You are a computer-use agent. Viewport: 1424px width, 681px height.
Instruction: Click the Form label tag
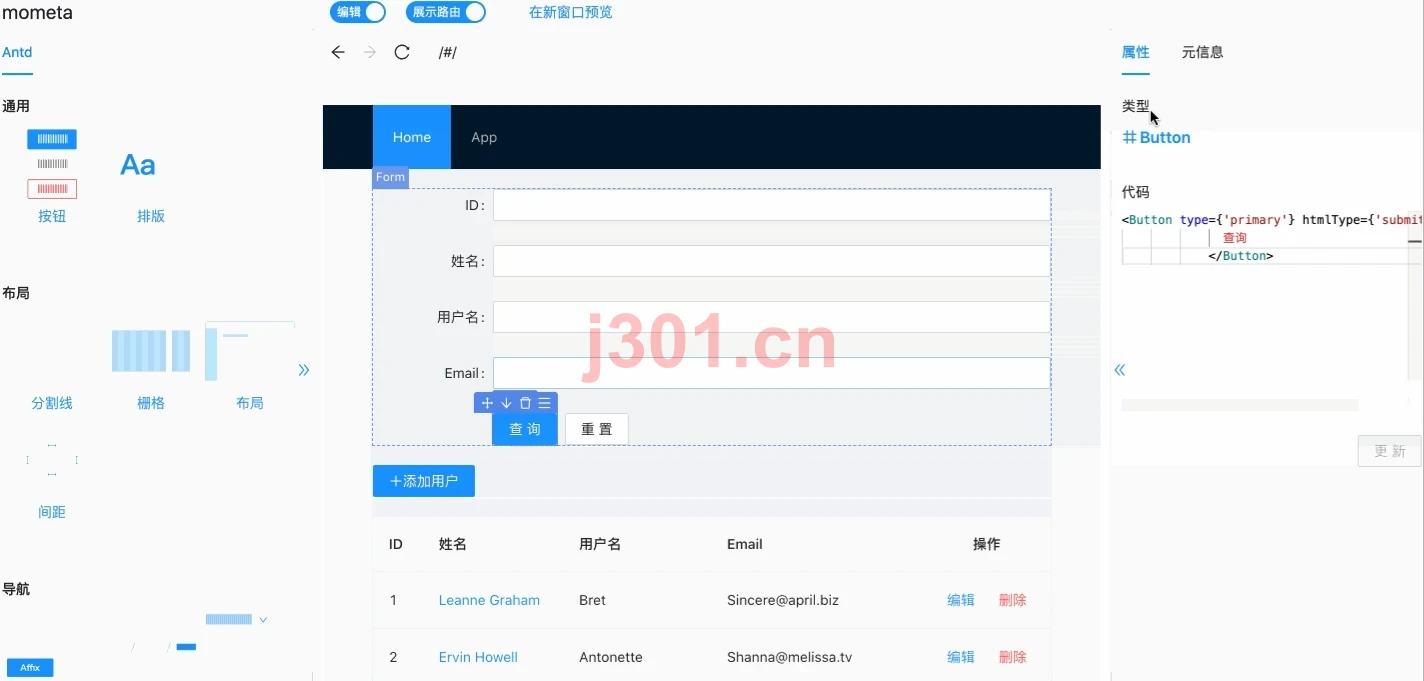[390, 177]
